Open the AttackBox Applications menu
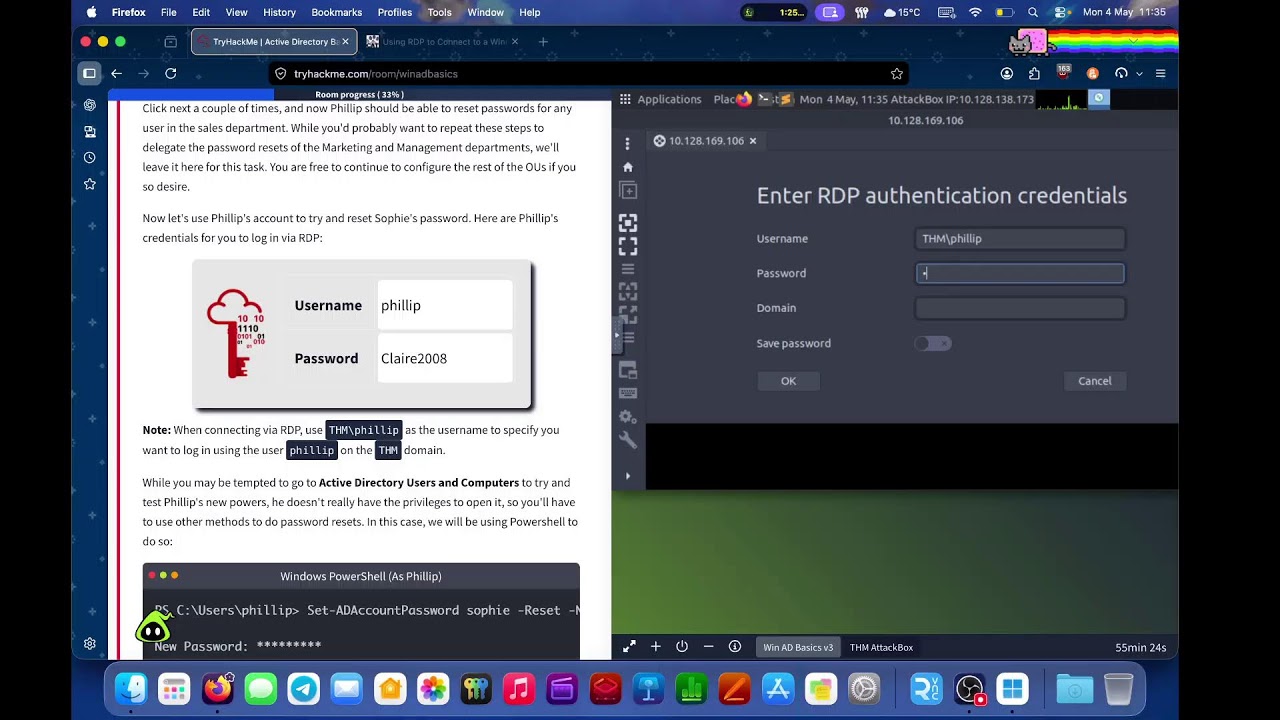Screen dimensions: 1280x720 tap(661, 99)
